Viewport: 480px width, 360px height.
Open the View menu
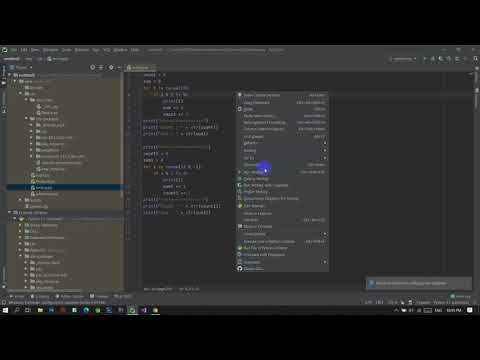click(x=35, y=50)
